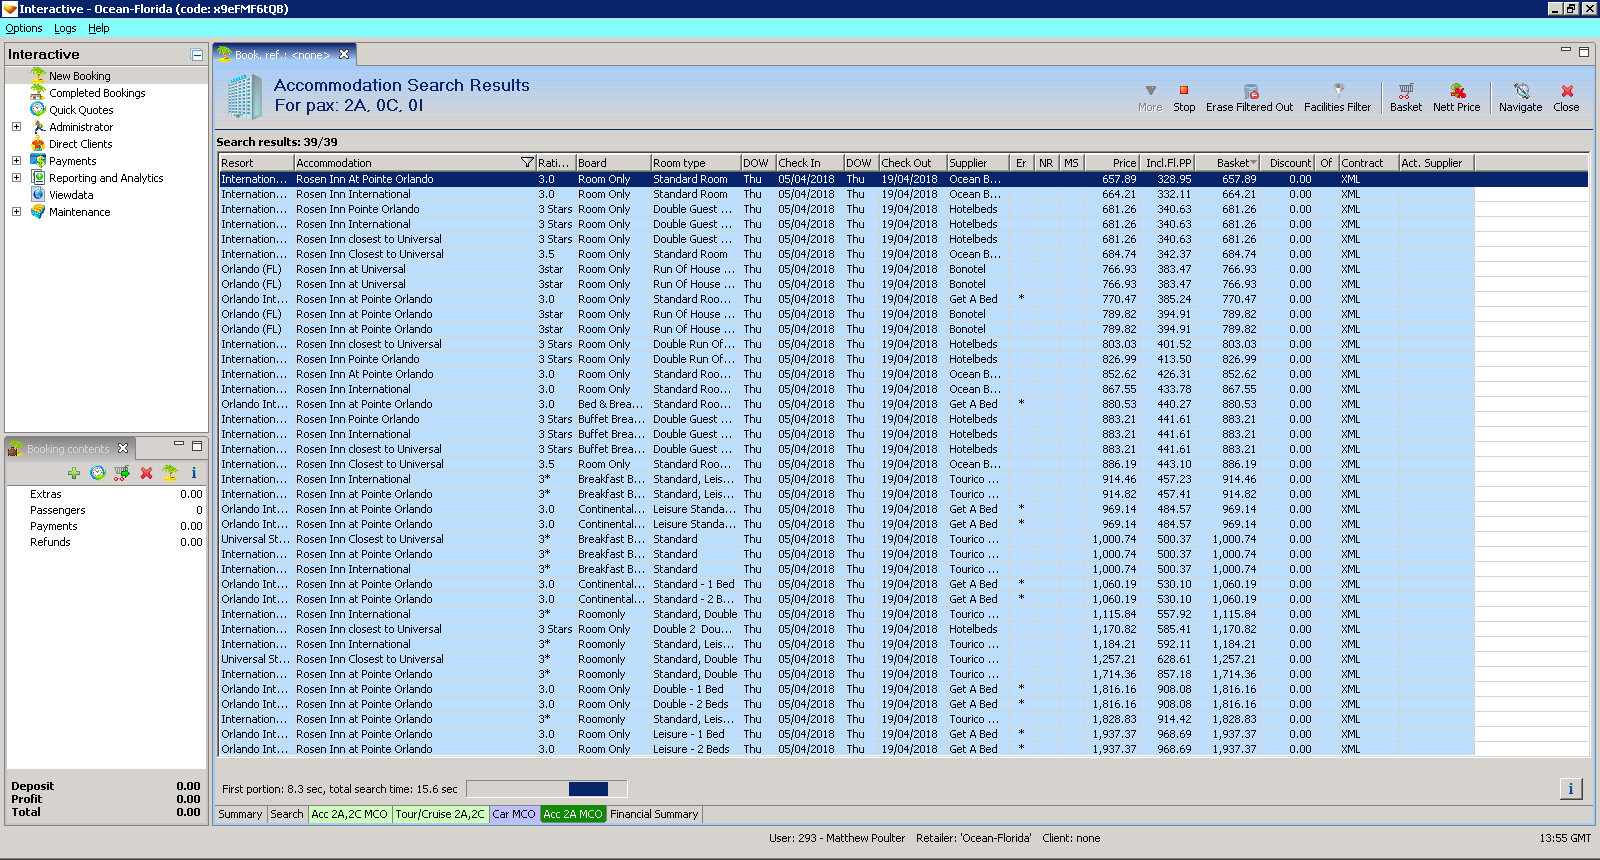Expand the Payments tree node
The height and width of the screenshot is (860, 1600).
click(x=16, y=161)
